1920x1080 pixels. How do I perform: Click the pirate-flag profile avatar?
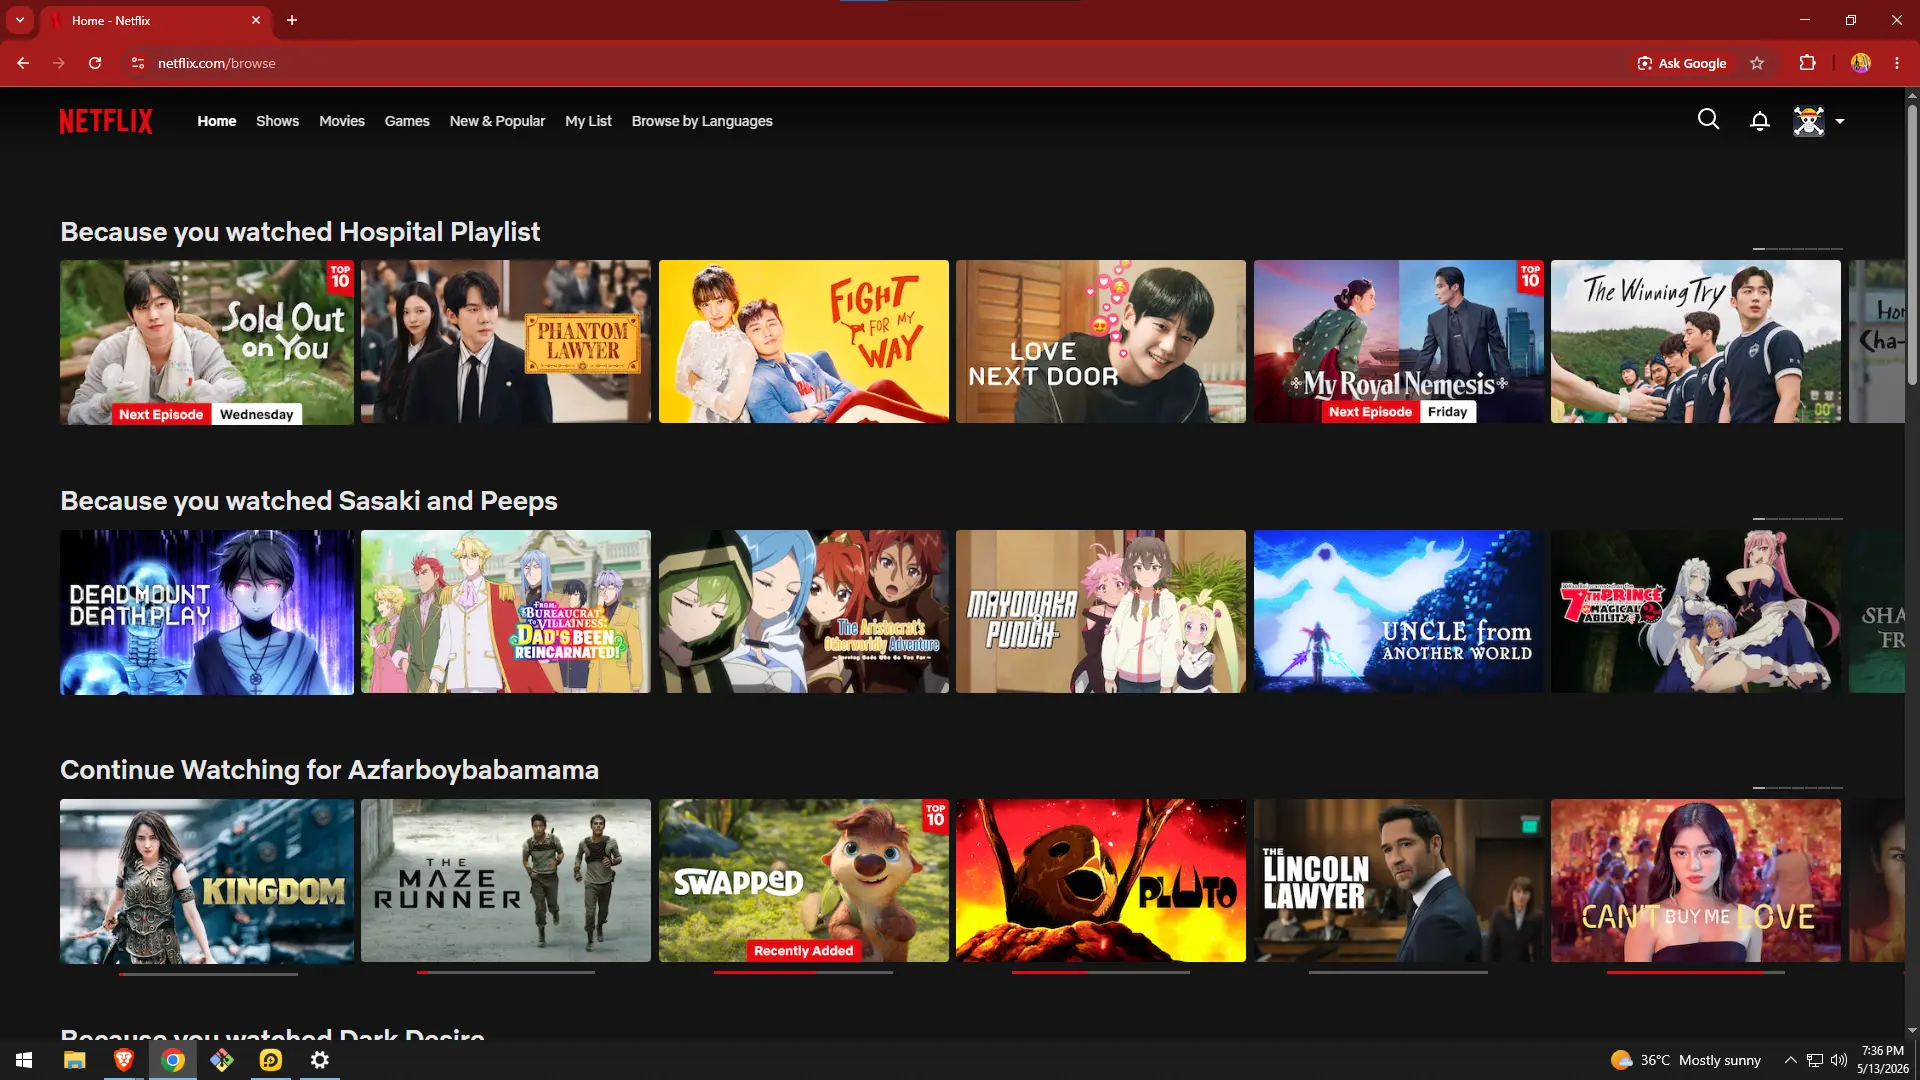click(1808, 121)
